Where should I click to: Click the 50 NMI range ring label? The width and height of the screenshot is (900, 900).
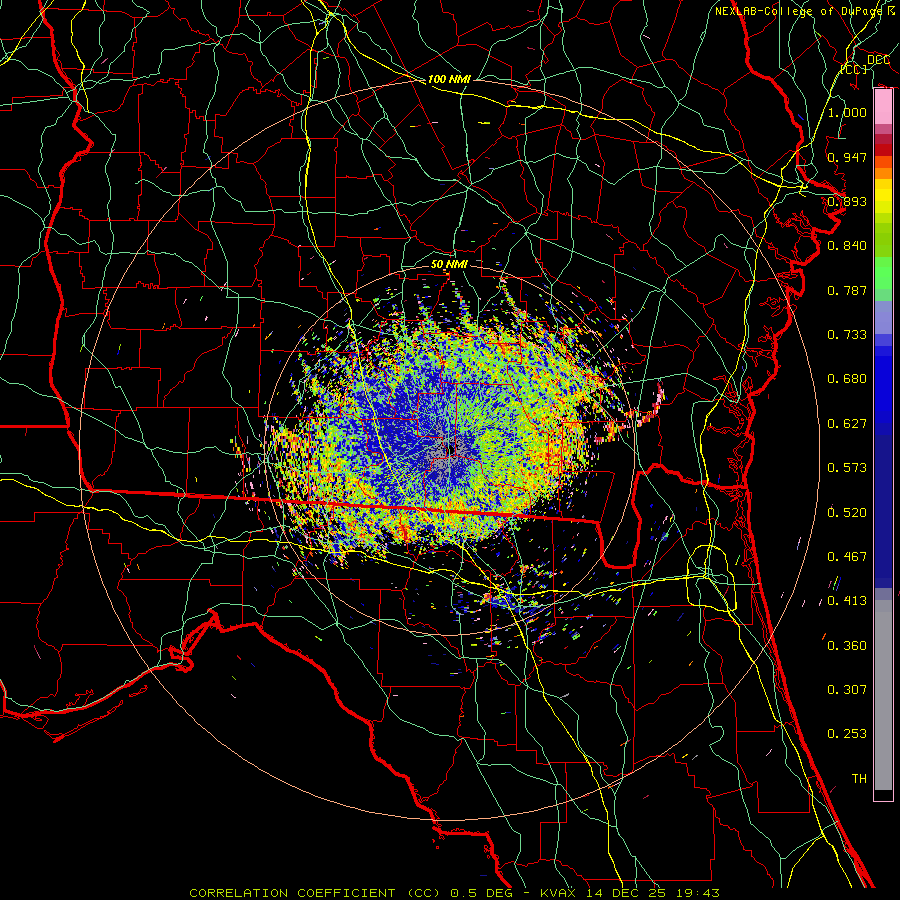(449, 264)
